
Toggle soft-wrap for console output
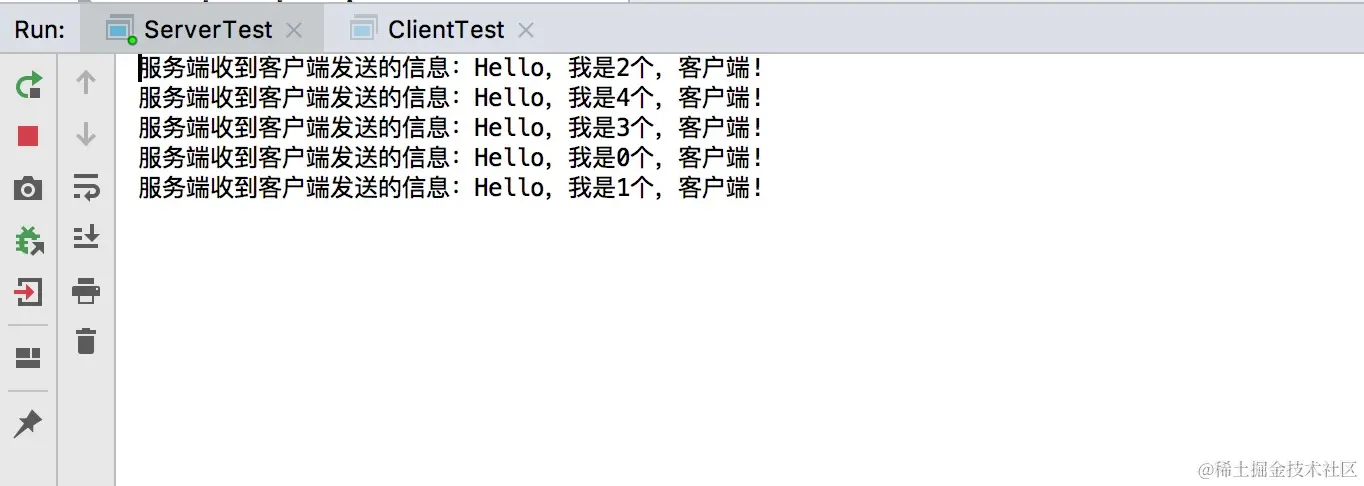[x=86, y=186]
